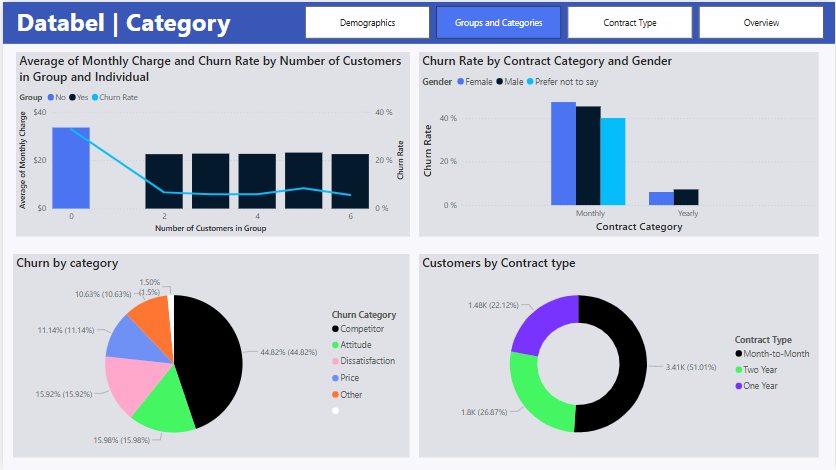The height and width of the screenshot is (470, 836).
Task: Go to the Overview tab
Action: [x=761, y=22]
